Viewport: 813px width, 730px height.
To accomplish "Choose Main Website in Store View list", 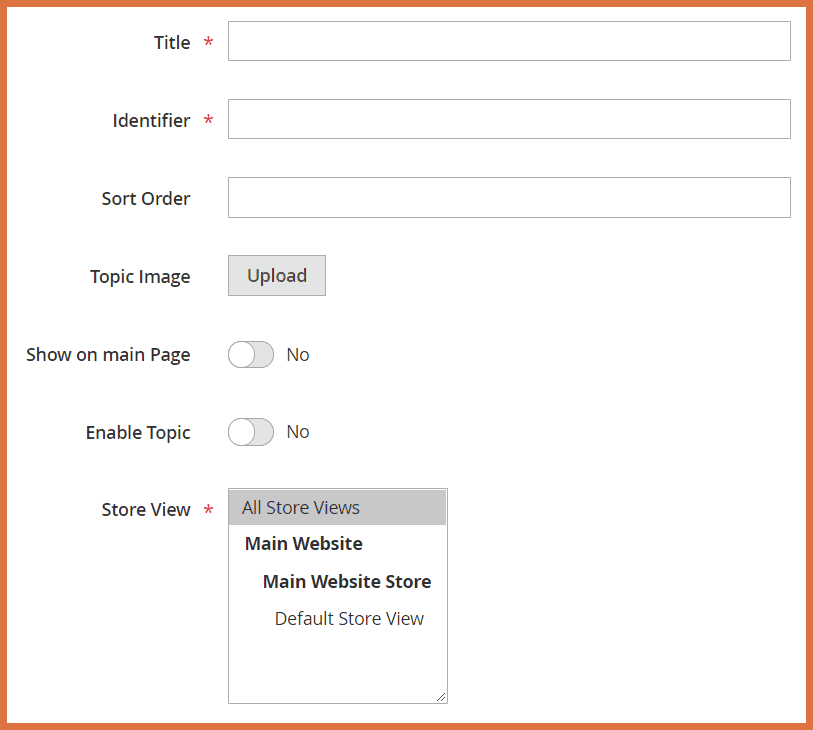I will click(304, 544).
